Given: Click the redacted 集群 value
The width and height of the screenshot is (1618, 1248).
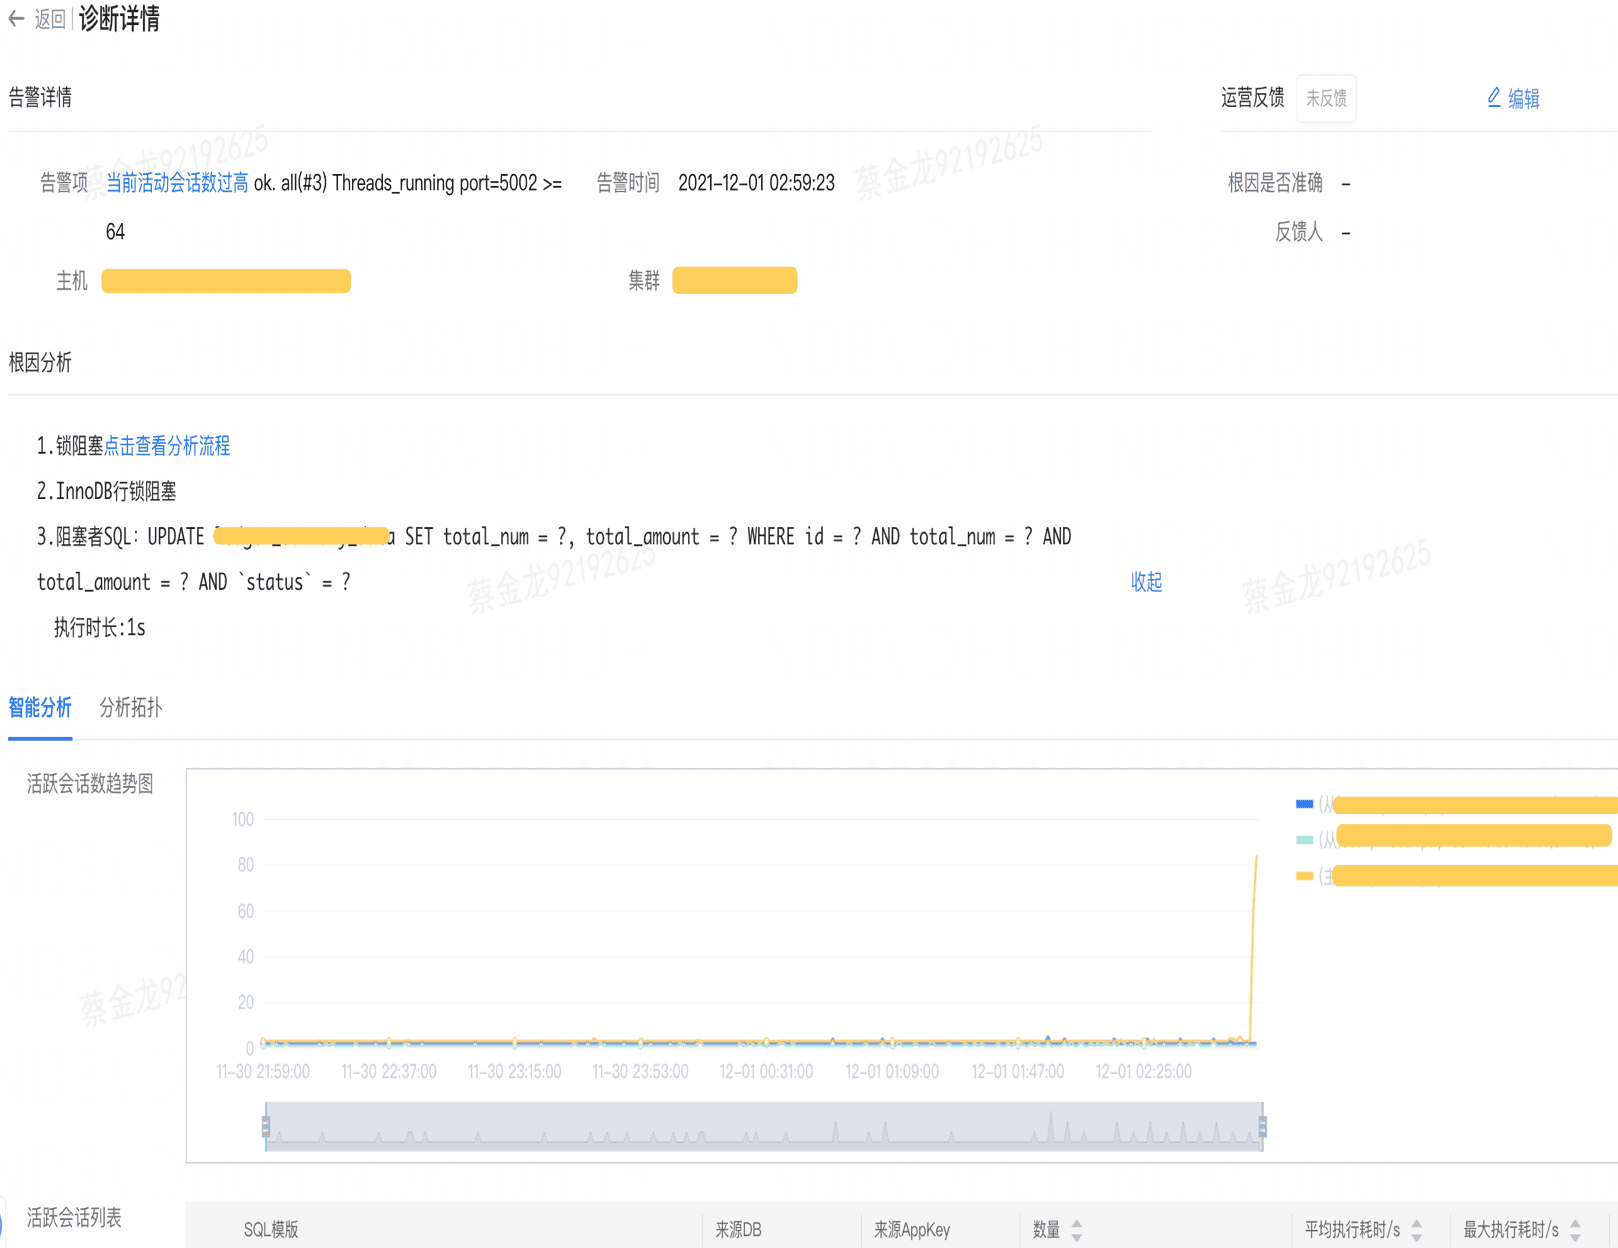Looking at the screenshot, I should (734, 281).
